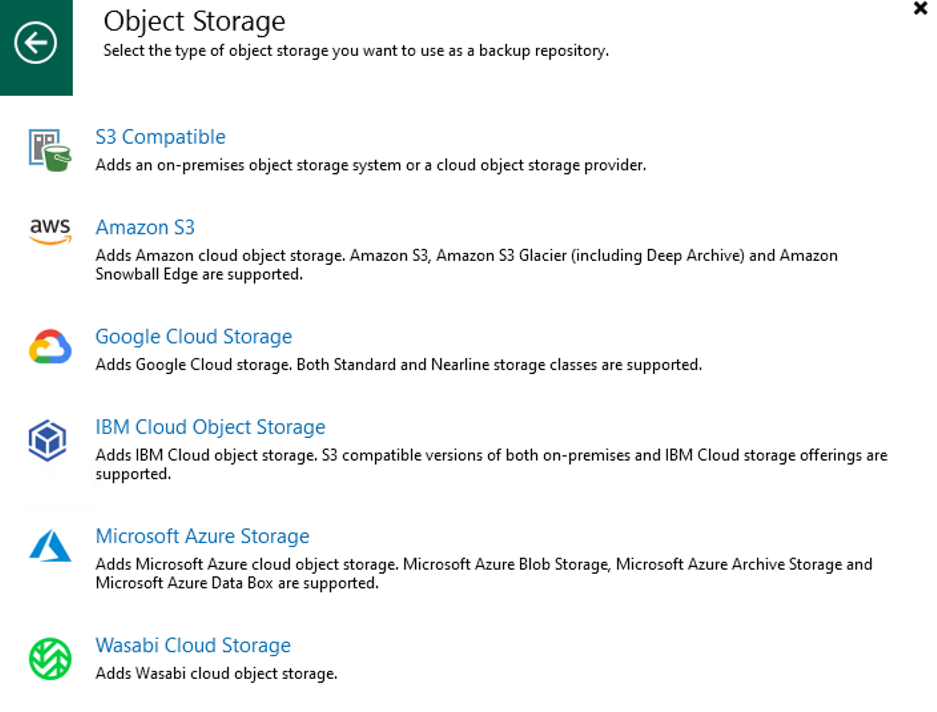Click the S3 Compatible bucket icon
Screen dimensions: 937x712
click(x=49, y=149)
